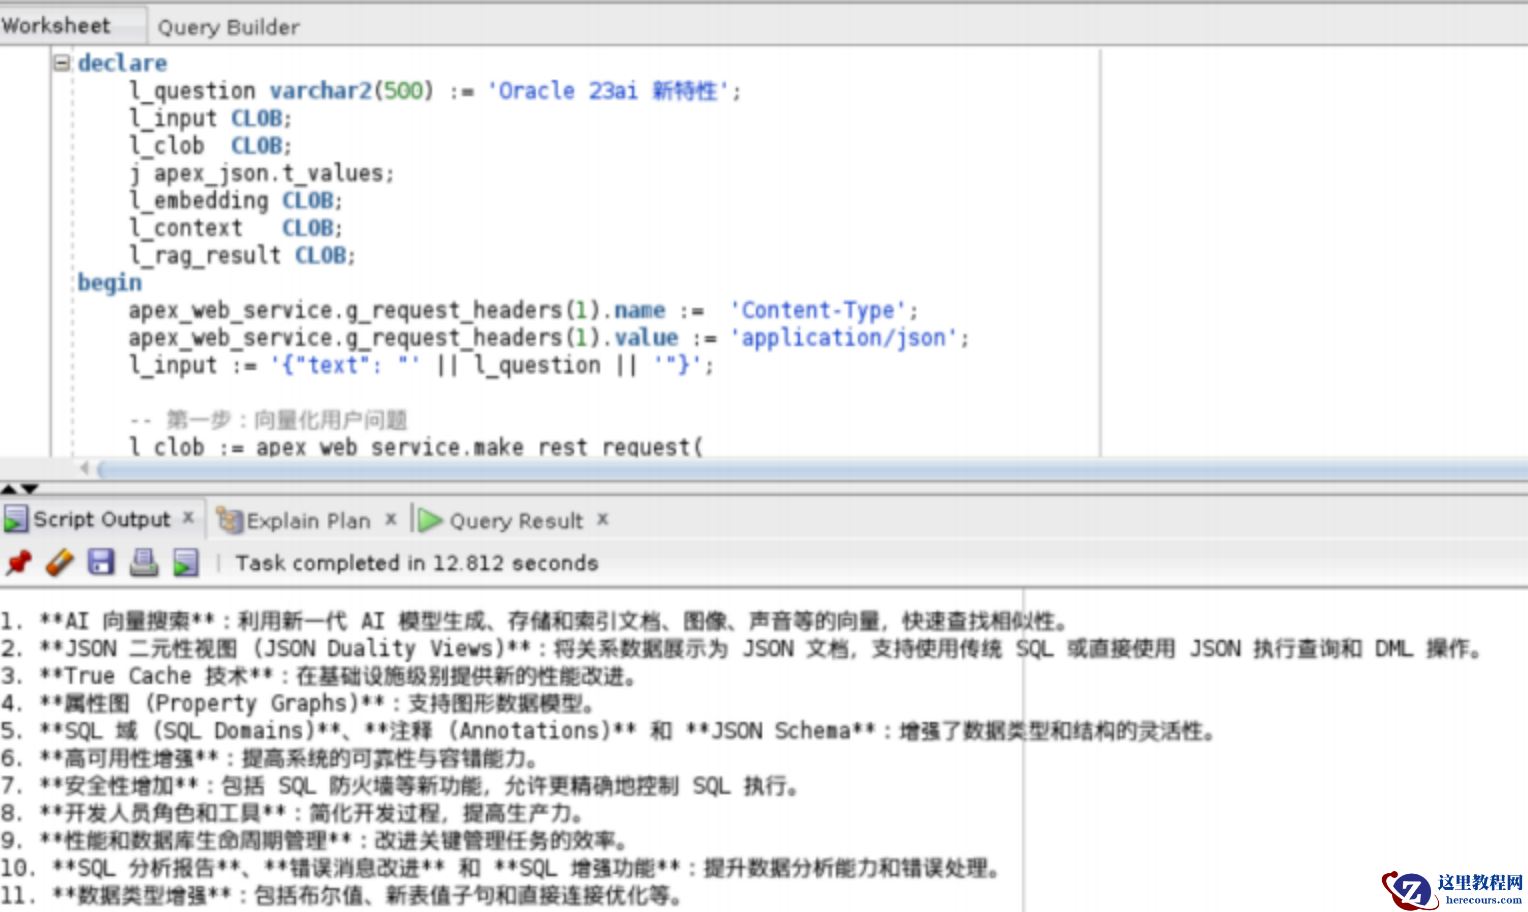
Task: Click output line 9 about 性能和数据库生命周期管理
Action: [x=315, y=841]
